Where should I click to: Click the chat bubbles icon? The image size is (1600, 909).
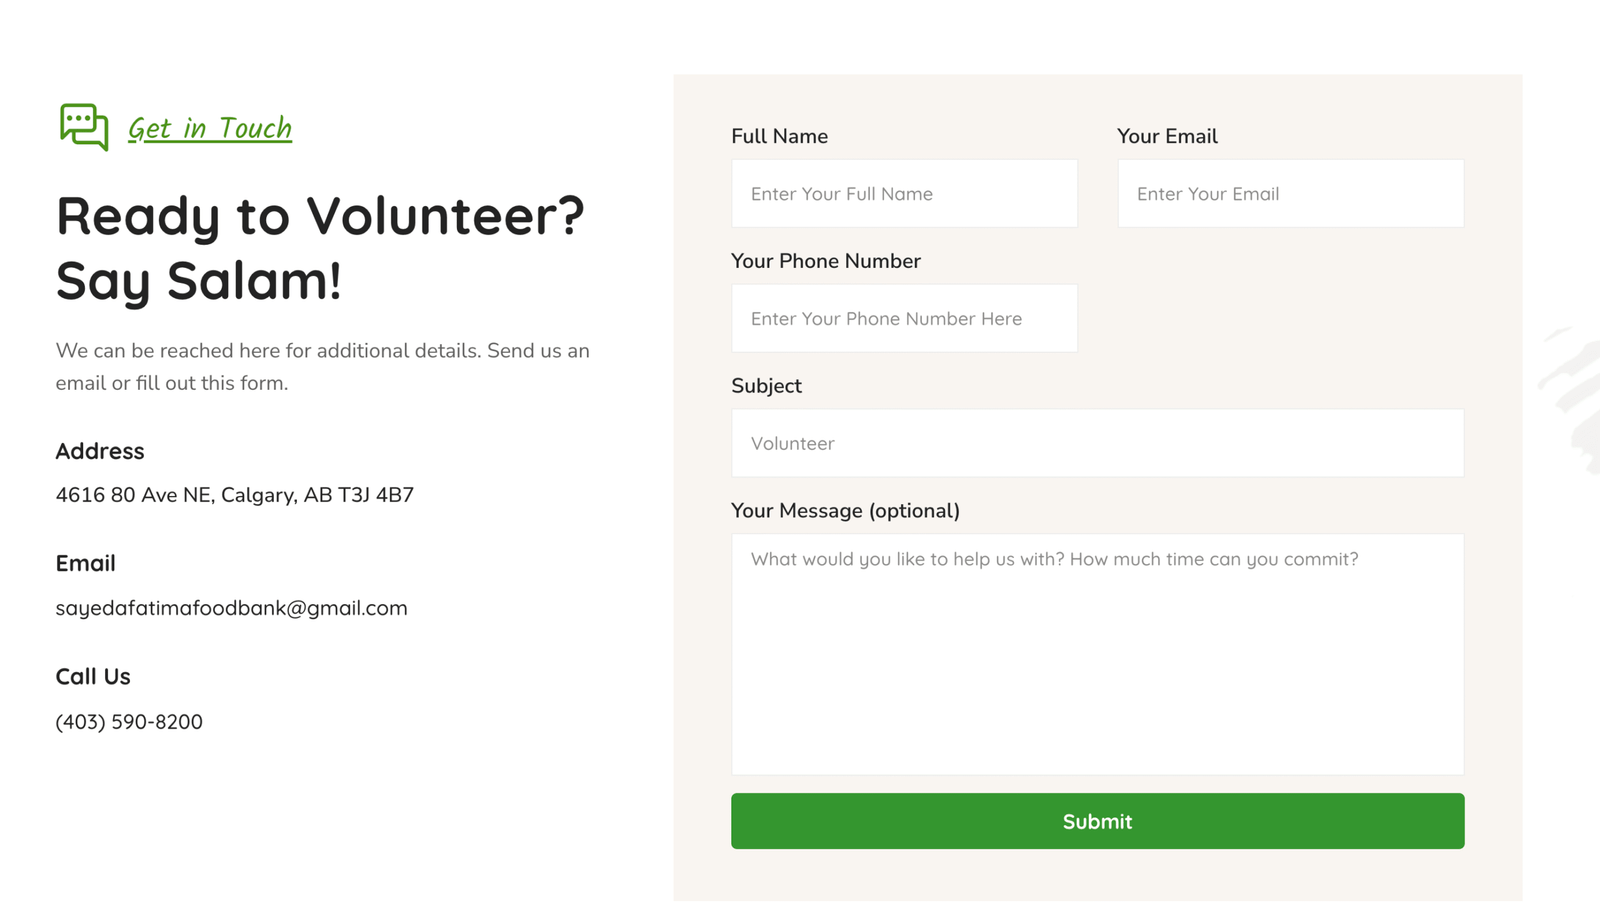[x=84, y=127]
